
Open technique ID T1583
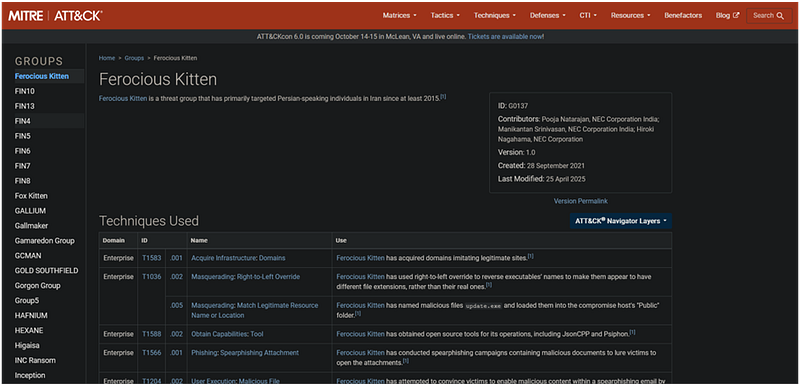tap(152, 258)
